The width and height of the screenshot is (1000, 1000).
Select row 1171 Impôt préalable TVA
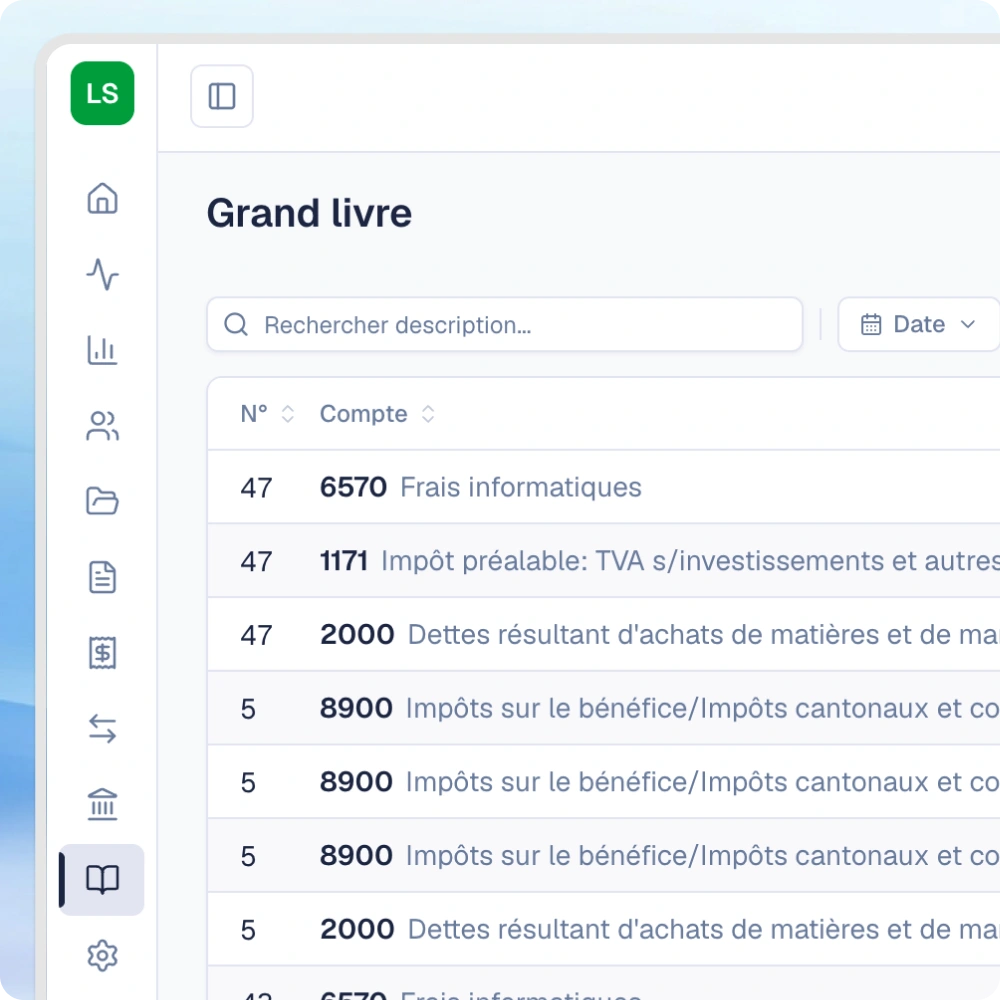click(x=603, y=561)
